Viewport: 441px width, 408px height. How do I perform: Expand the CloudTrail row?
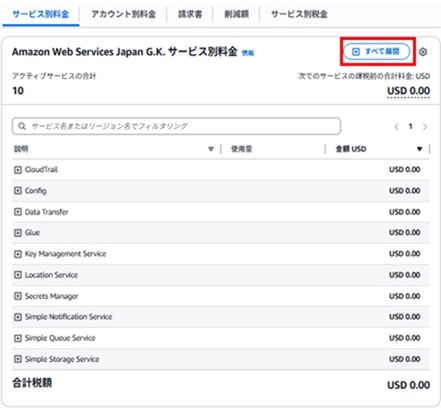point(18,170)
